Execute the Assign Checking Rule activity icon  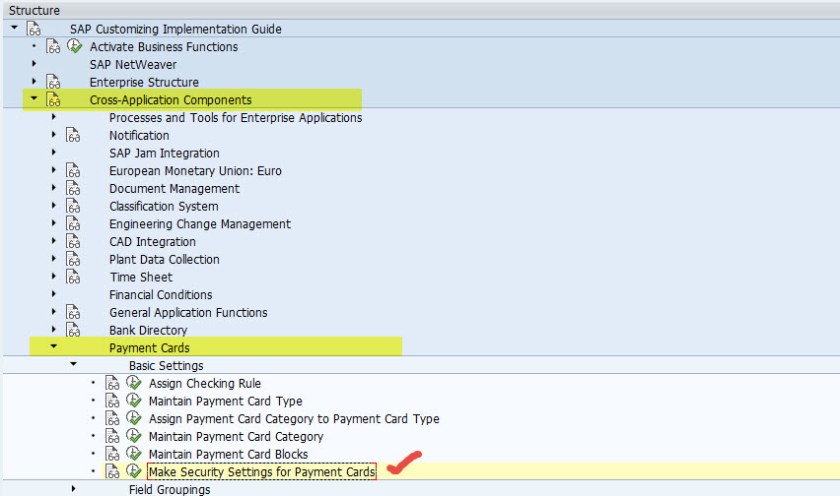tap(133, 382)
